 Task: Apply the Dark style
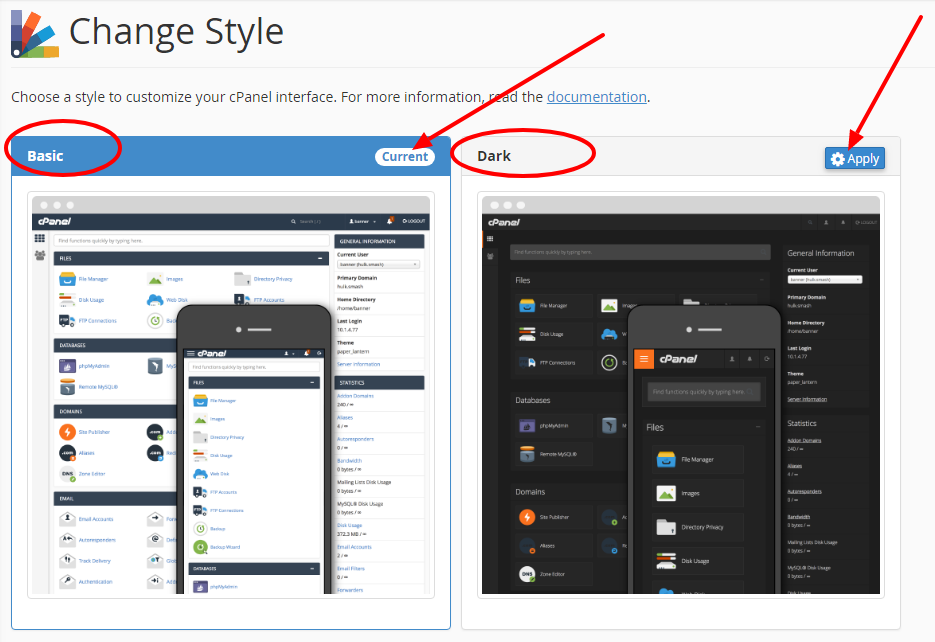tap(854, 159)
